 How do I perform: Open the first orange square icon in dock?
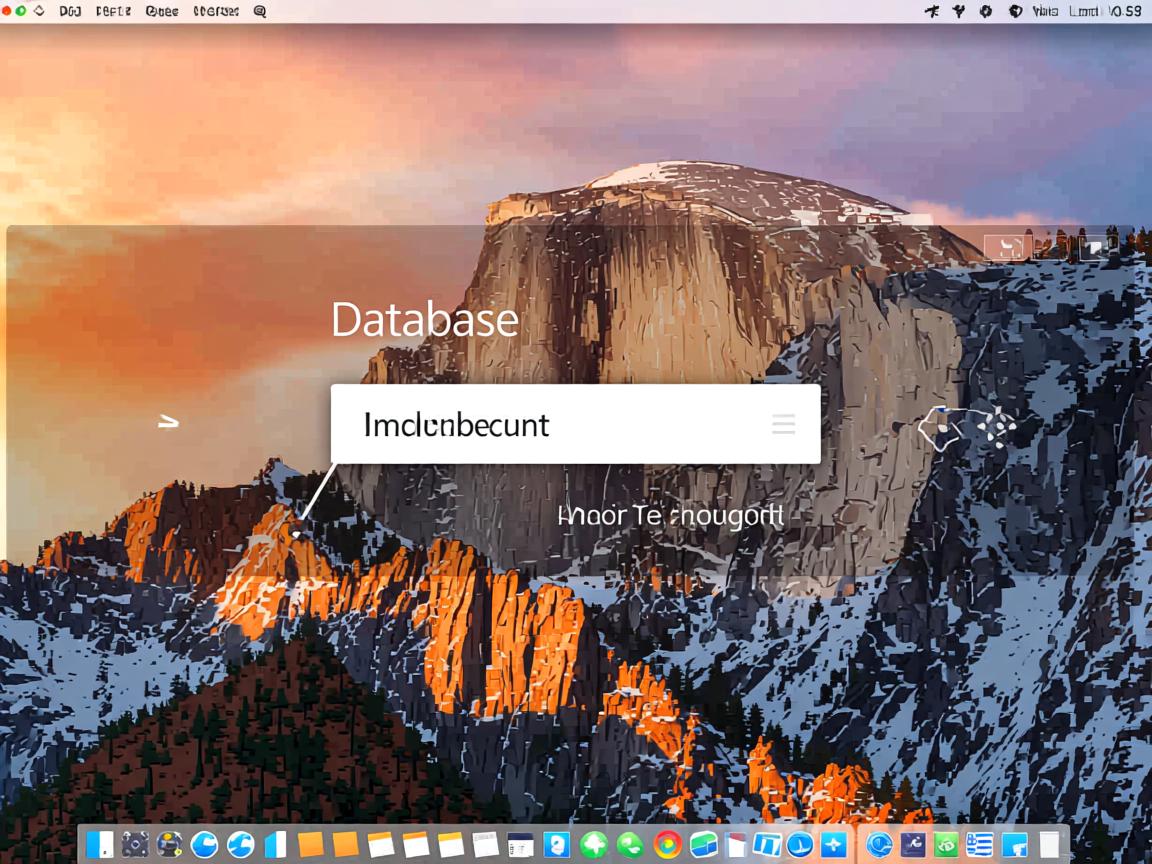pyautogui.click(x=311, y=845)
